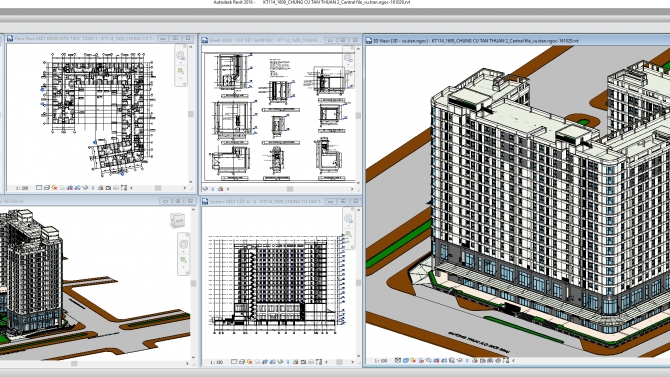Expand navigation wheel dropdown in floor plan view
The width and height of the screenshot is (670, 377).
(x=181, y=62)
